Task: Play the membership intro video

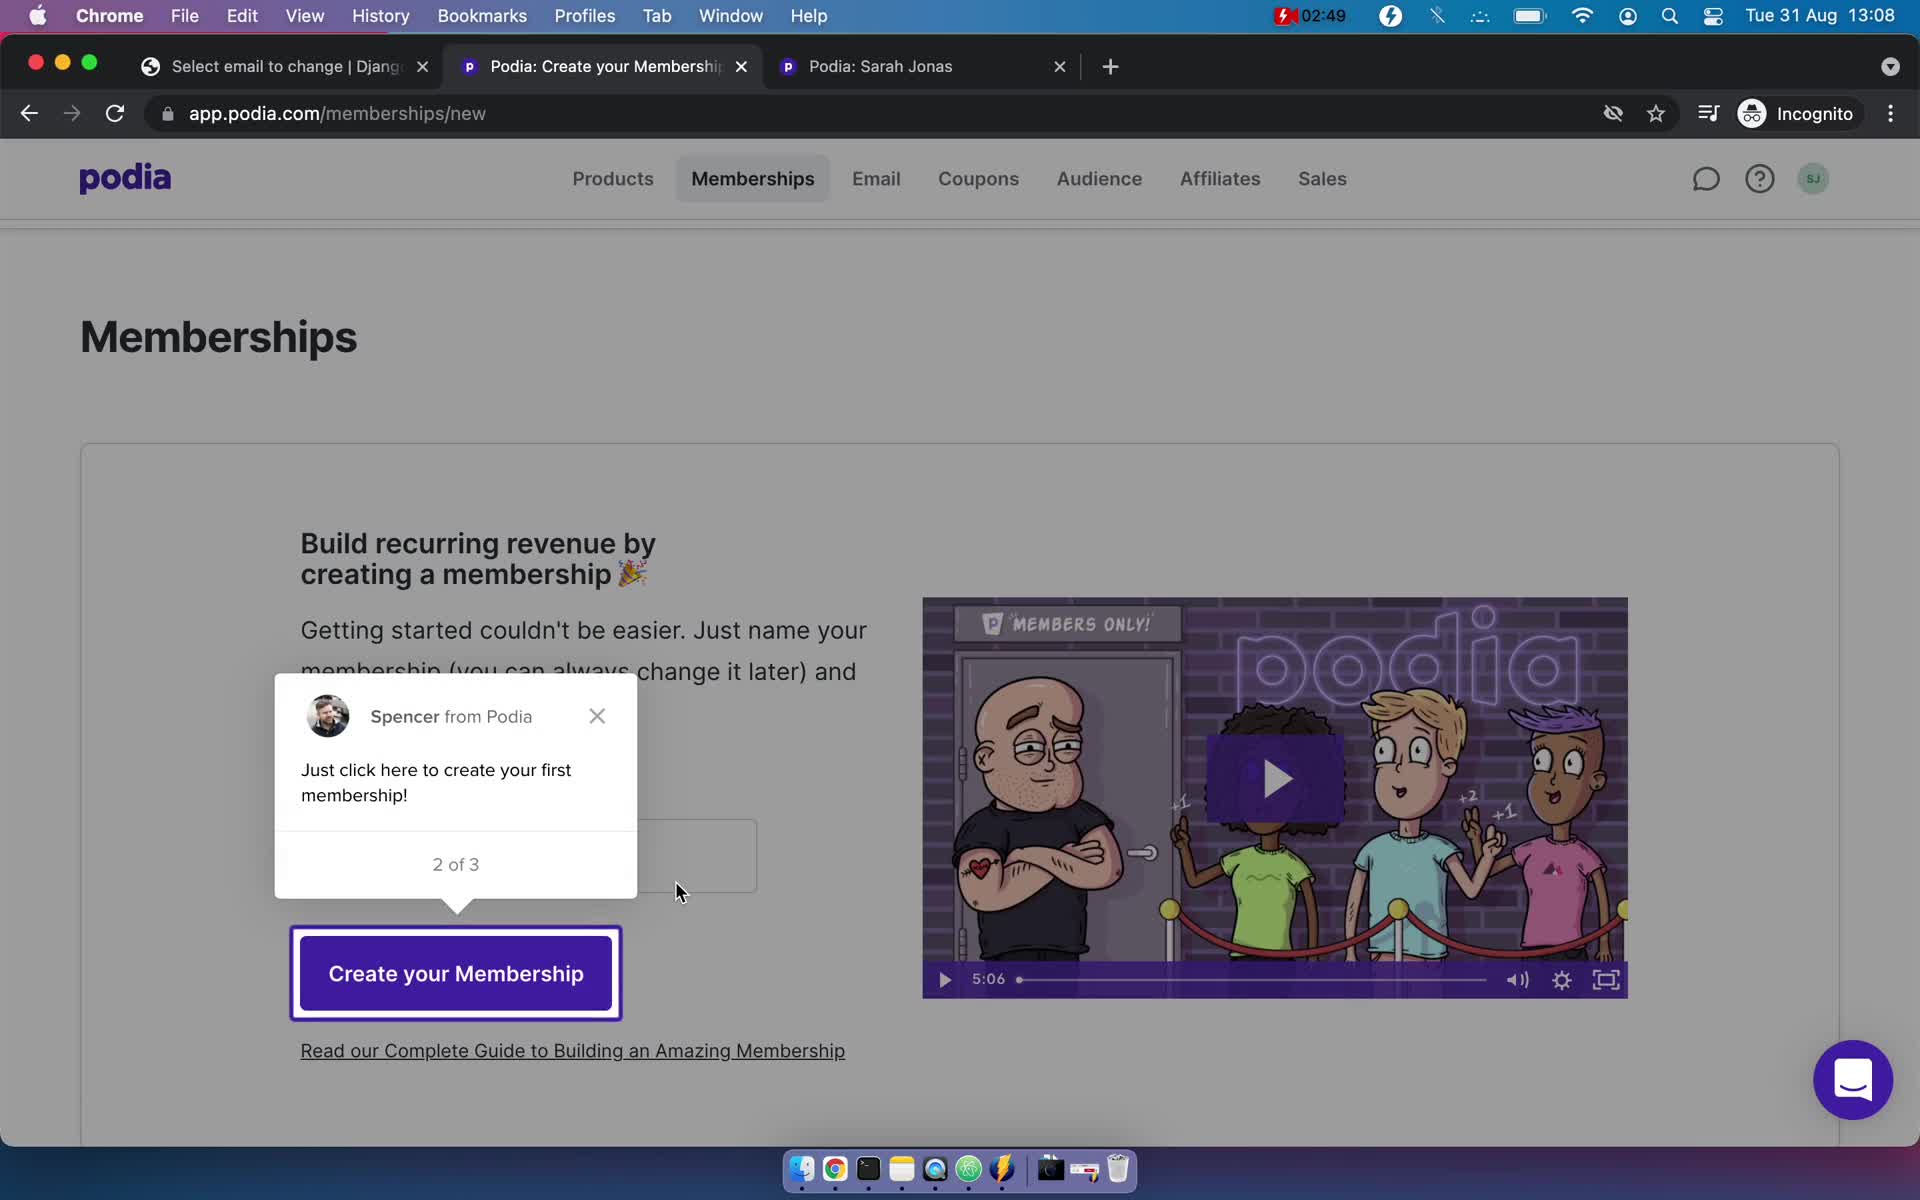Action: [x=1273, y=778]
